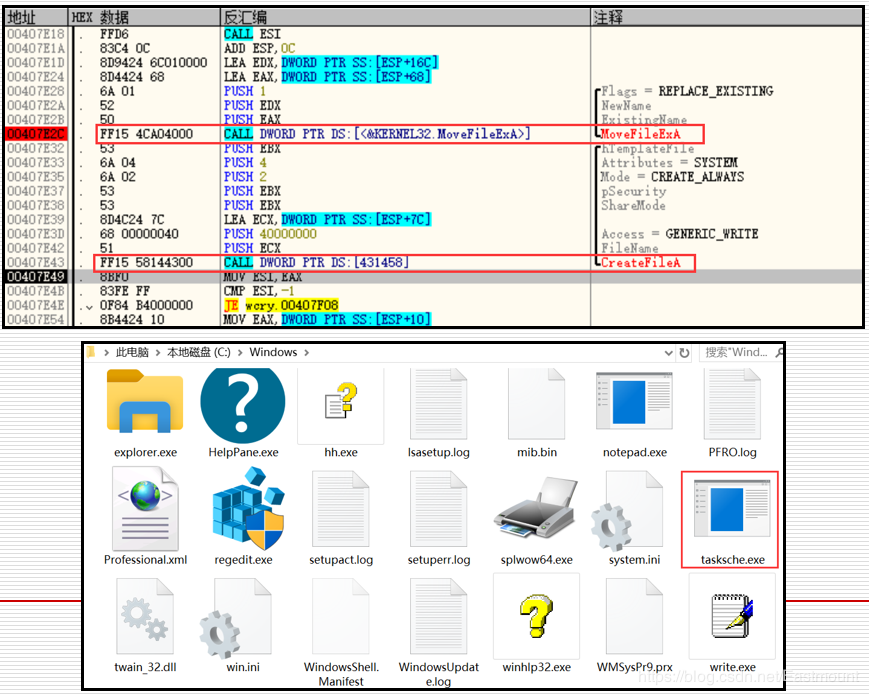Select breakpoint address 00407E2C row
Image resolution: width=869 pixels, height=695 pixels.
[x=35, y=134]
